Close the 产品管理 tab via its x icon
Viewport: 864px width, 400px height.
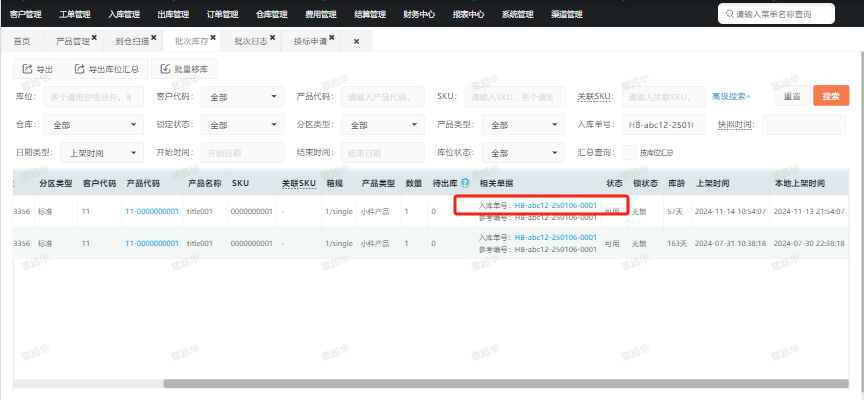94,37
